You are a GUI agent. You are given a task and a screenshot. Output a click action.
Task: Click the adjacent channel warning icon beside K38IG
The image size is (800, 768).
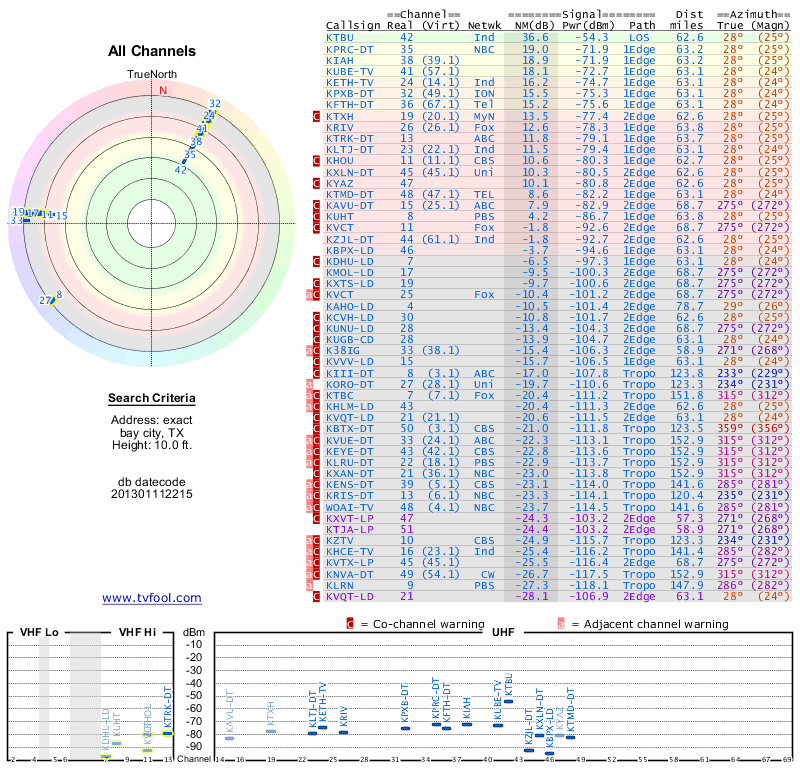pos(309,351)
